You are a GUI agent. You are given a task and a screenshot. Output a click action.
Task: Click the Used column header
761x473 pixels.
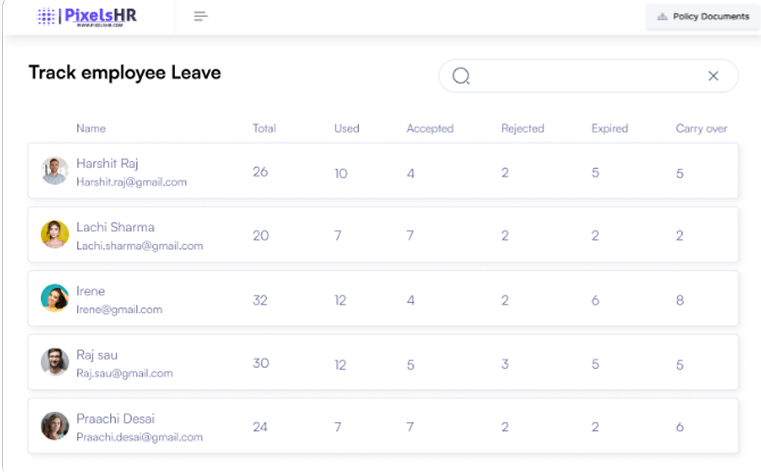point(346,129)
